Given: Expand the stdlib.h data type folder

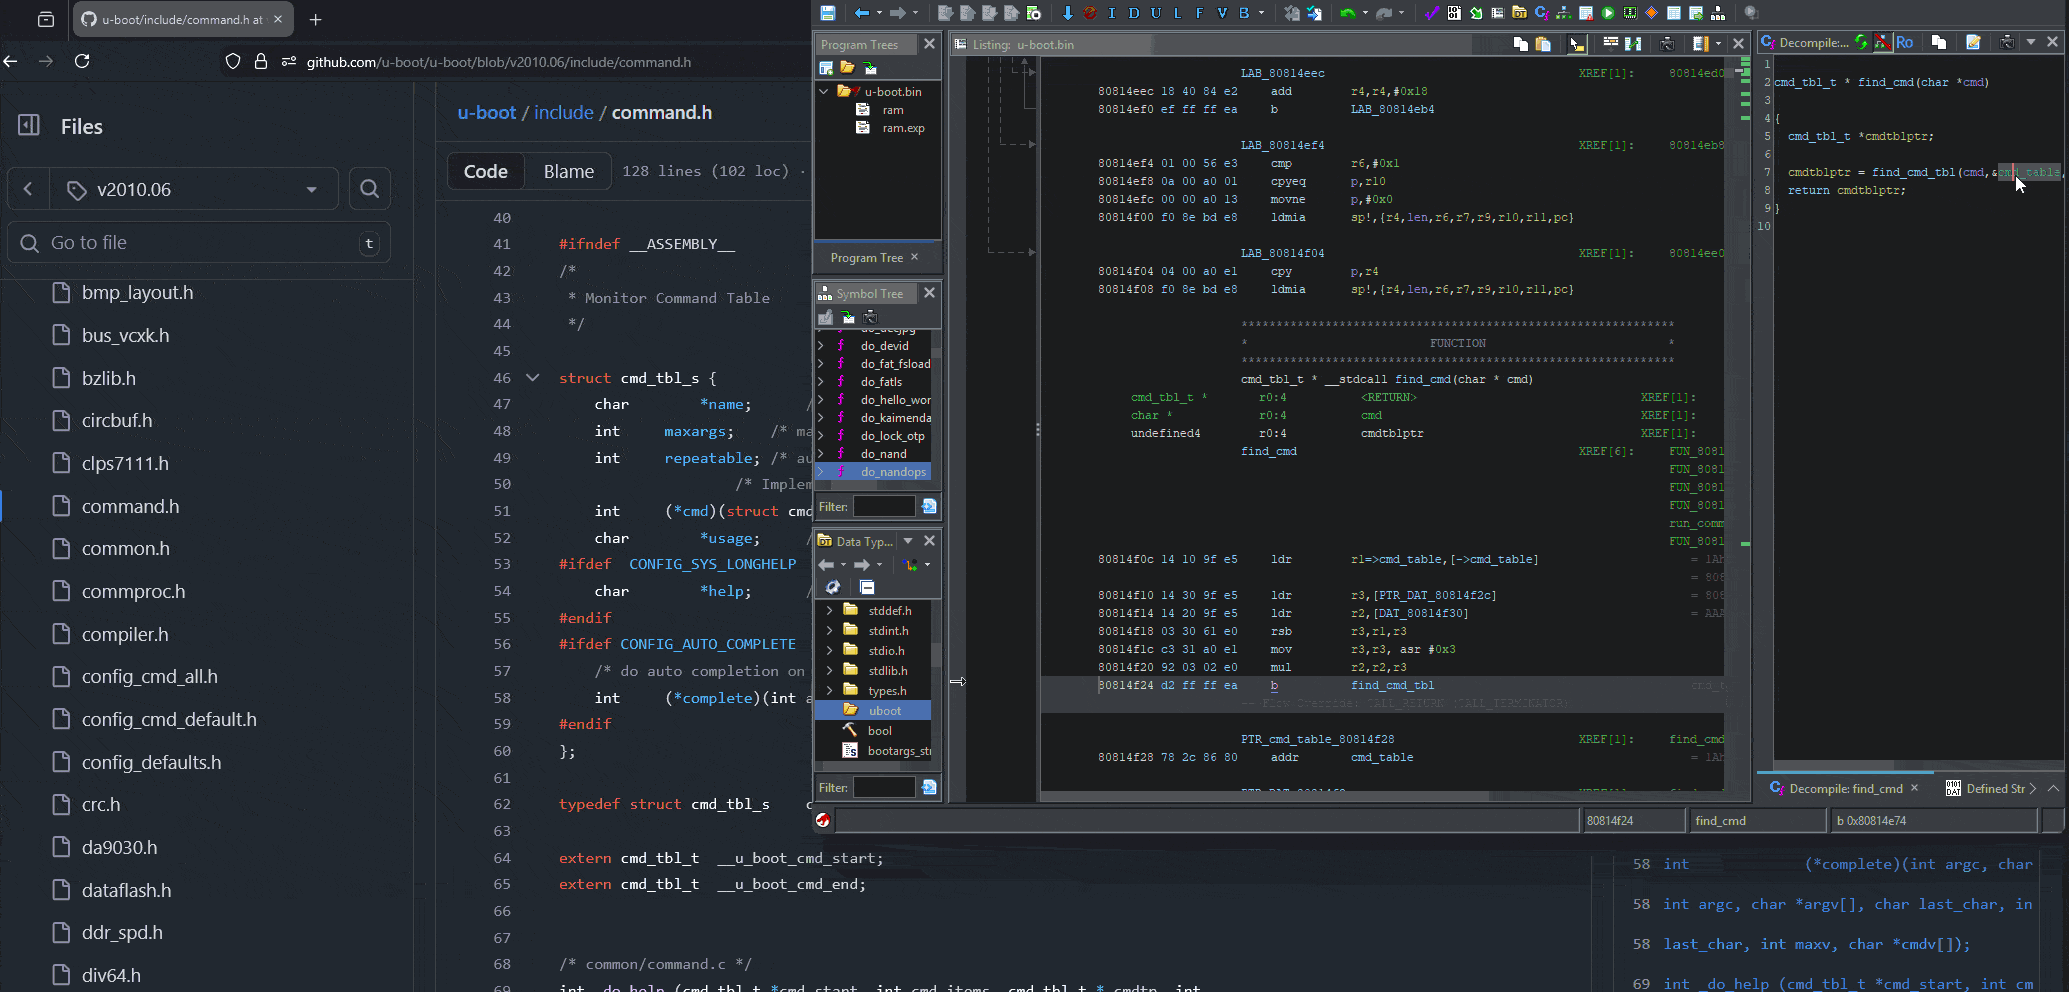Looking at the screenshot, I should [x=829, y=671].
